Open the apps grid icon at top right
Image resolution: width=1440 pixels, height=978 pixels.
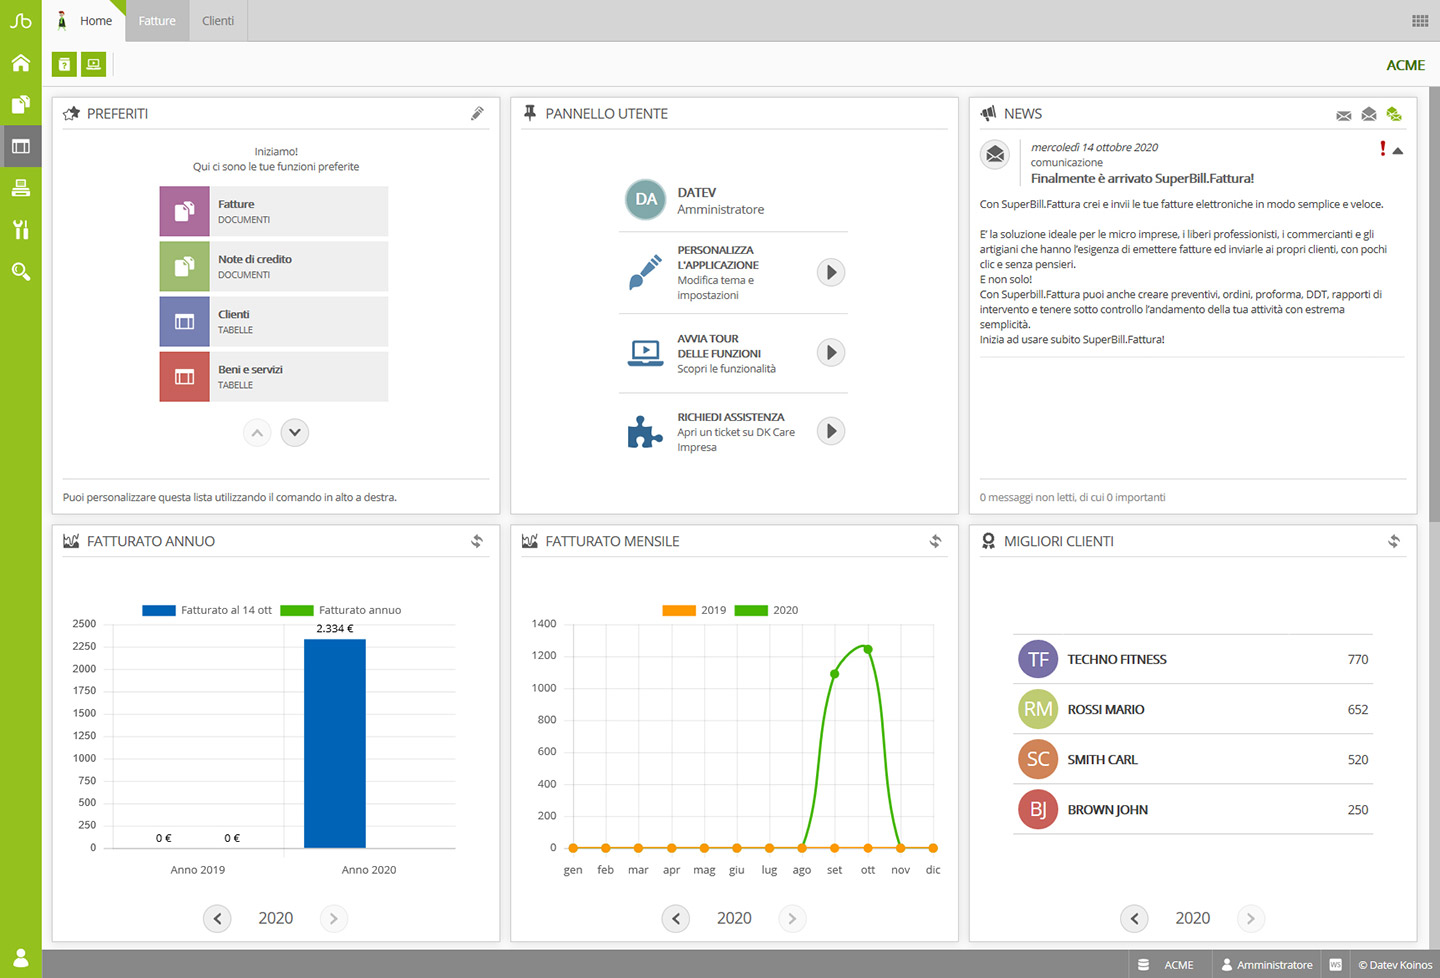click(1420, 21)
